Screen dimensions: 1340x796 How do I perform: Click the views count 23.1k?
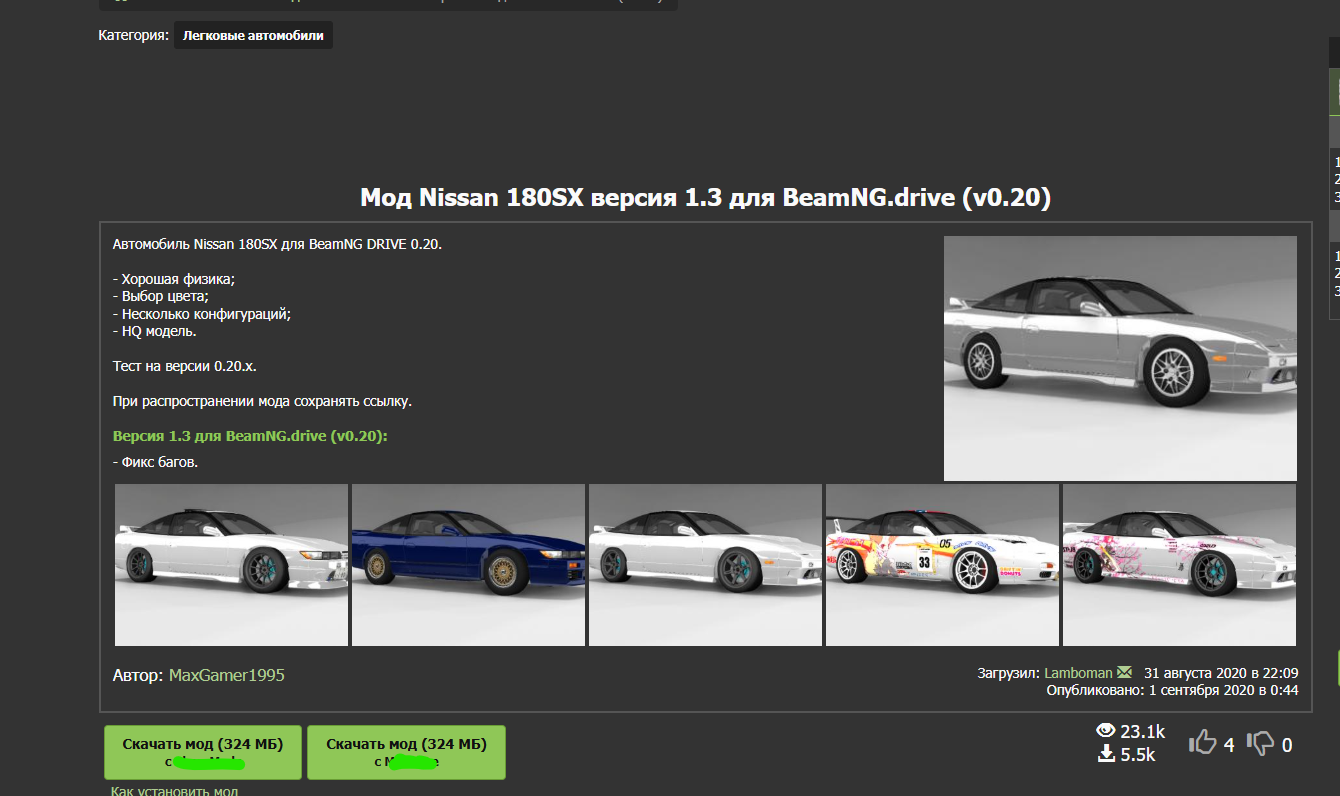(x=1143, y=731)
